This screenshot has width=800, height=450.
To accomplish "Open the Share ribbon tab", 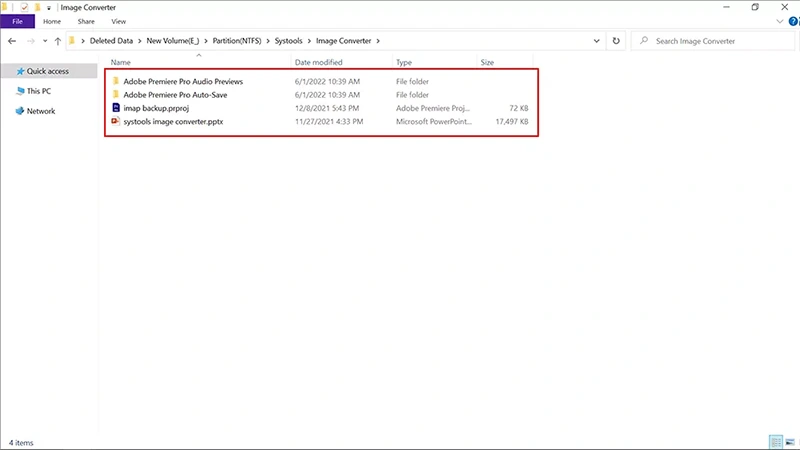I will pos(86,21).
